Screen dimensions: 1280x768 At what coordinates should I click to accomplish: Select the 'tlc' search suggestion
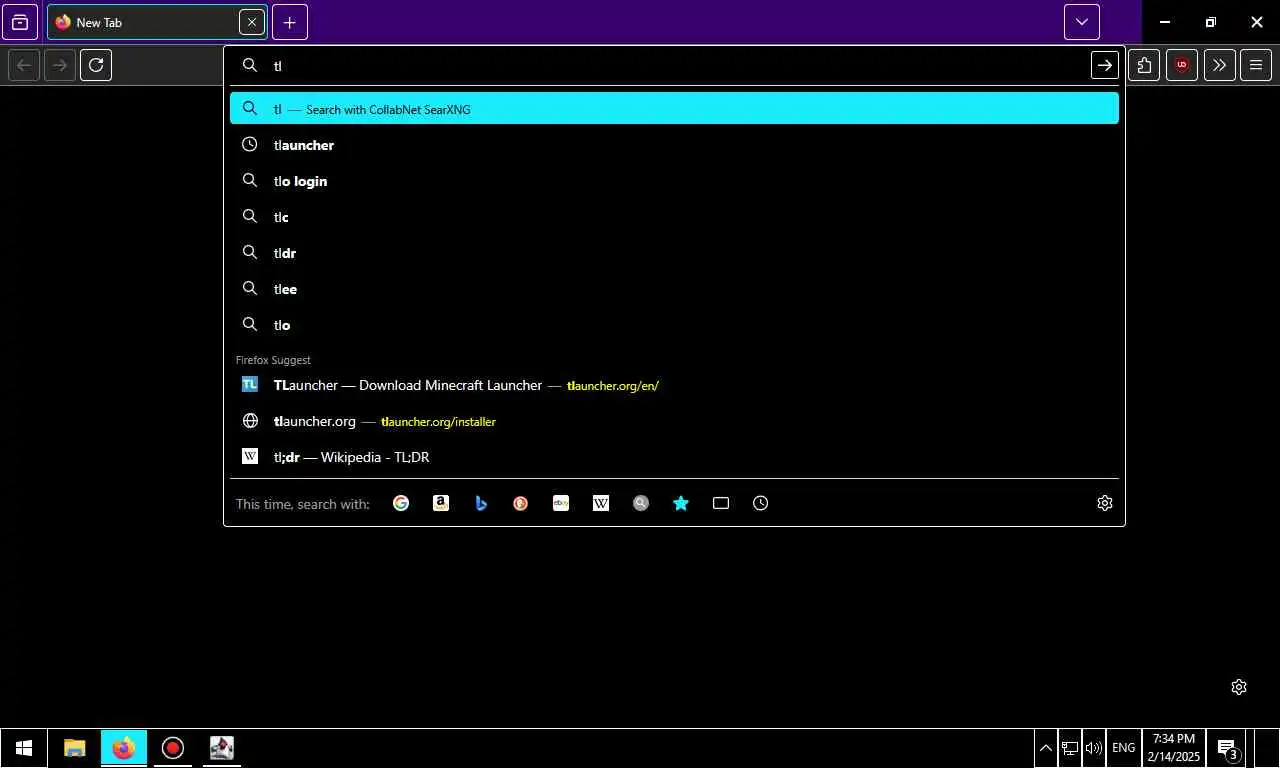(x=674, y=217)
